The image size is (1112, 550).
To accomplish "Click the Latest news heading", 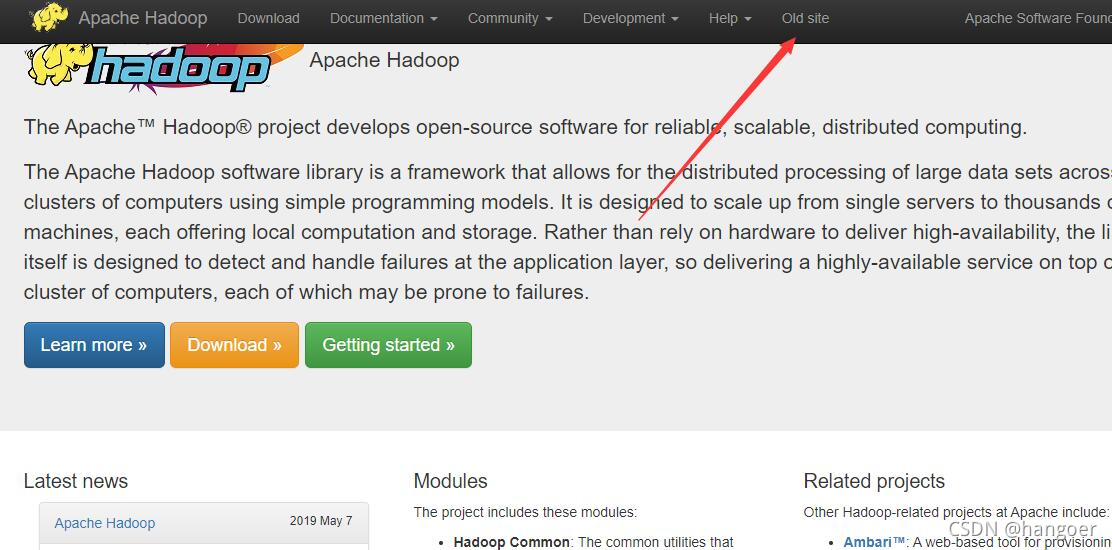I will [x=76, y=481].
